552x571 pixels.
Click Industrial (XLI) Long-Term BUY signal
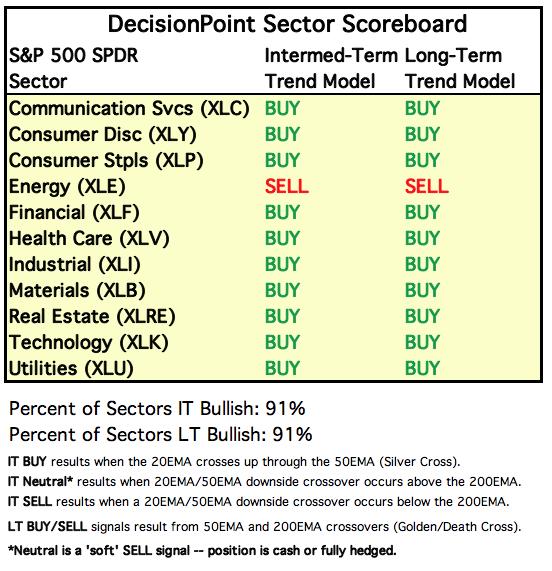422,264
